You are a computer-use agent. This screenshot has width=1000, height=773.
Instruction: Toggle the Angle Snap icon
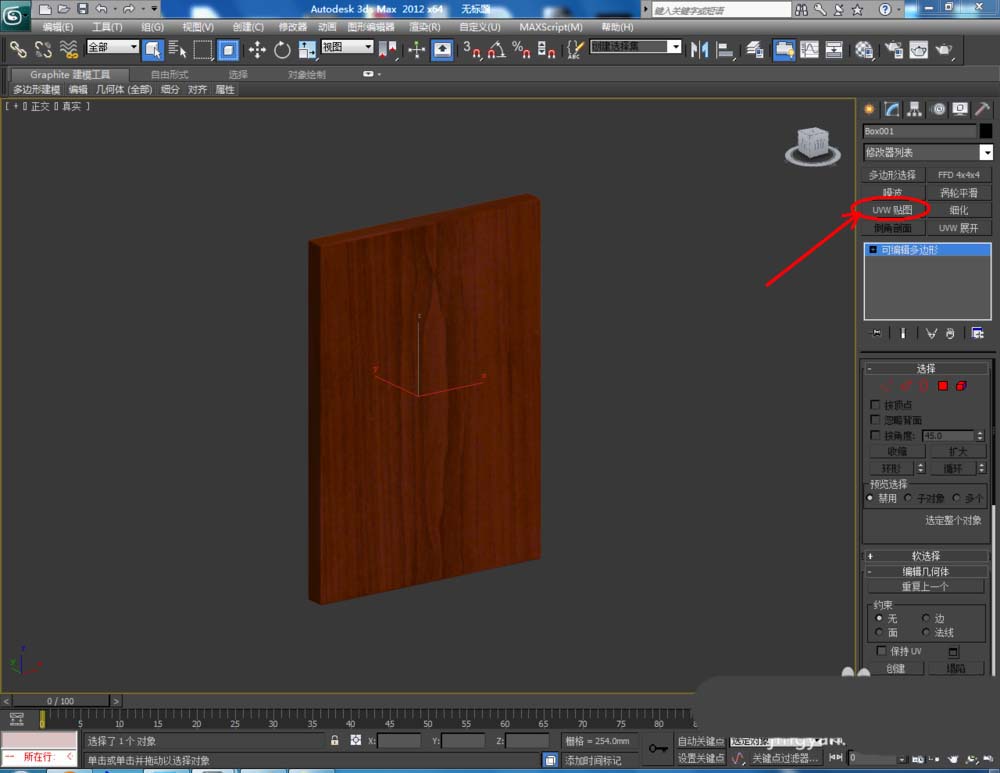click(496, 49)
